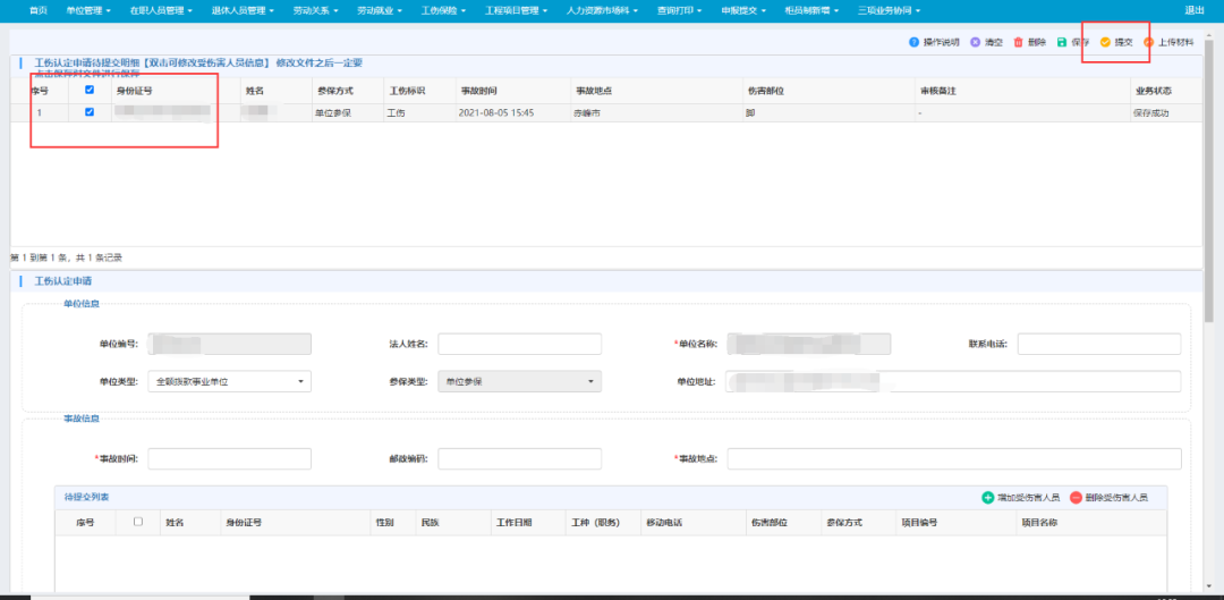Click the 清空 clear icon
This screenshot has width=1224, height=600.
(x=975, y=42)
